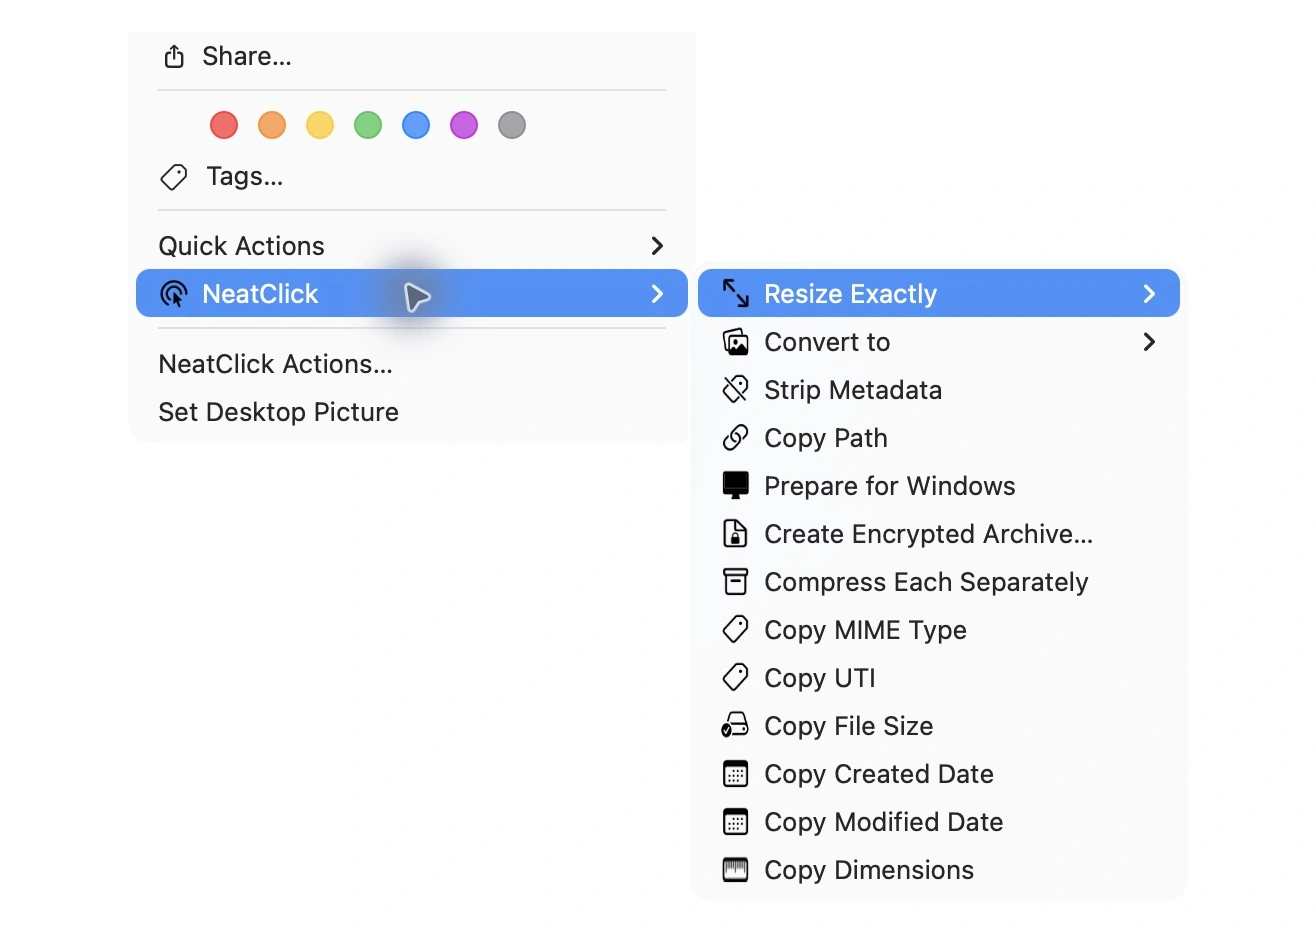Open the Tags... menu entry
1316x939 pixels.
point(245,177)
